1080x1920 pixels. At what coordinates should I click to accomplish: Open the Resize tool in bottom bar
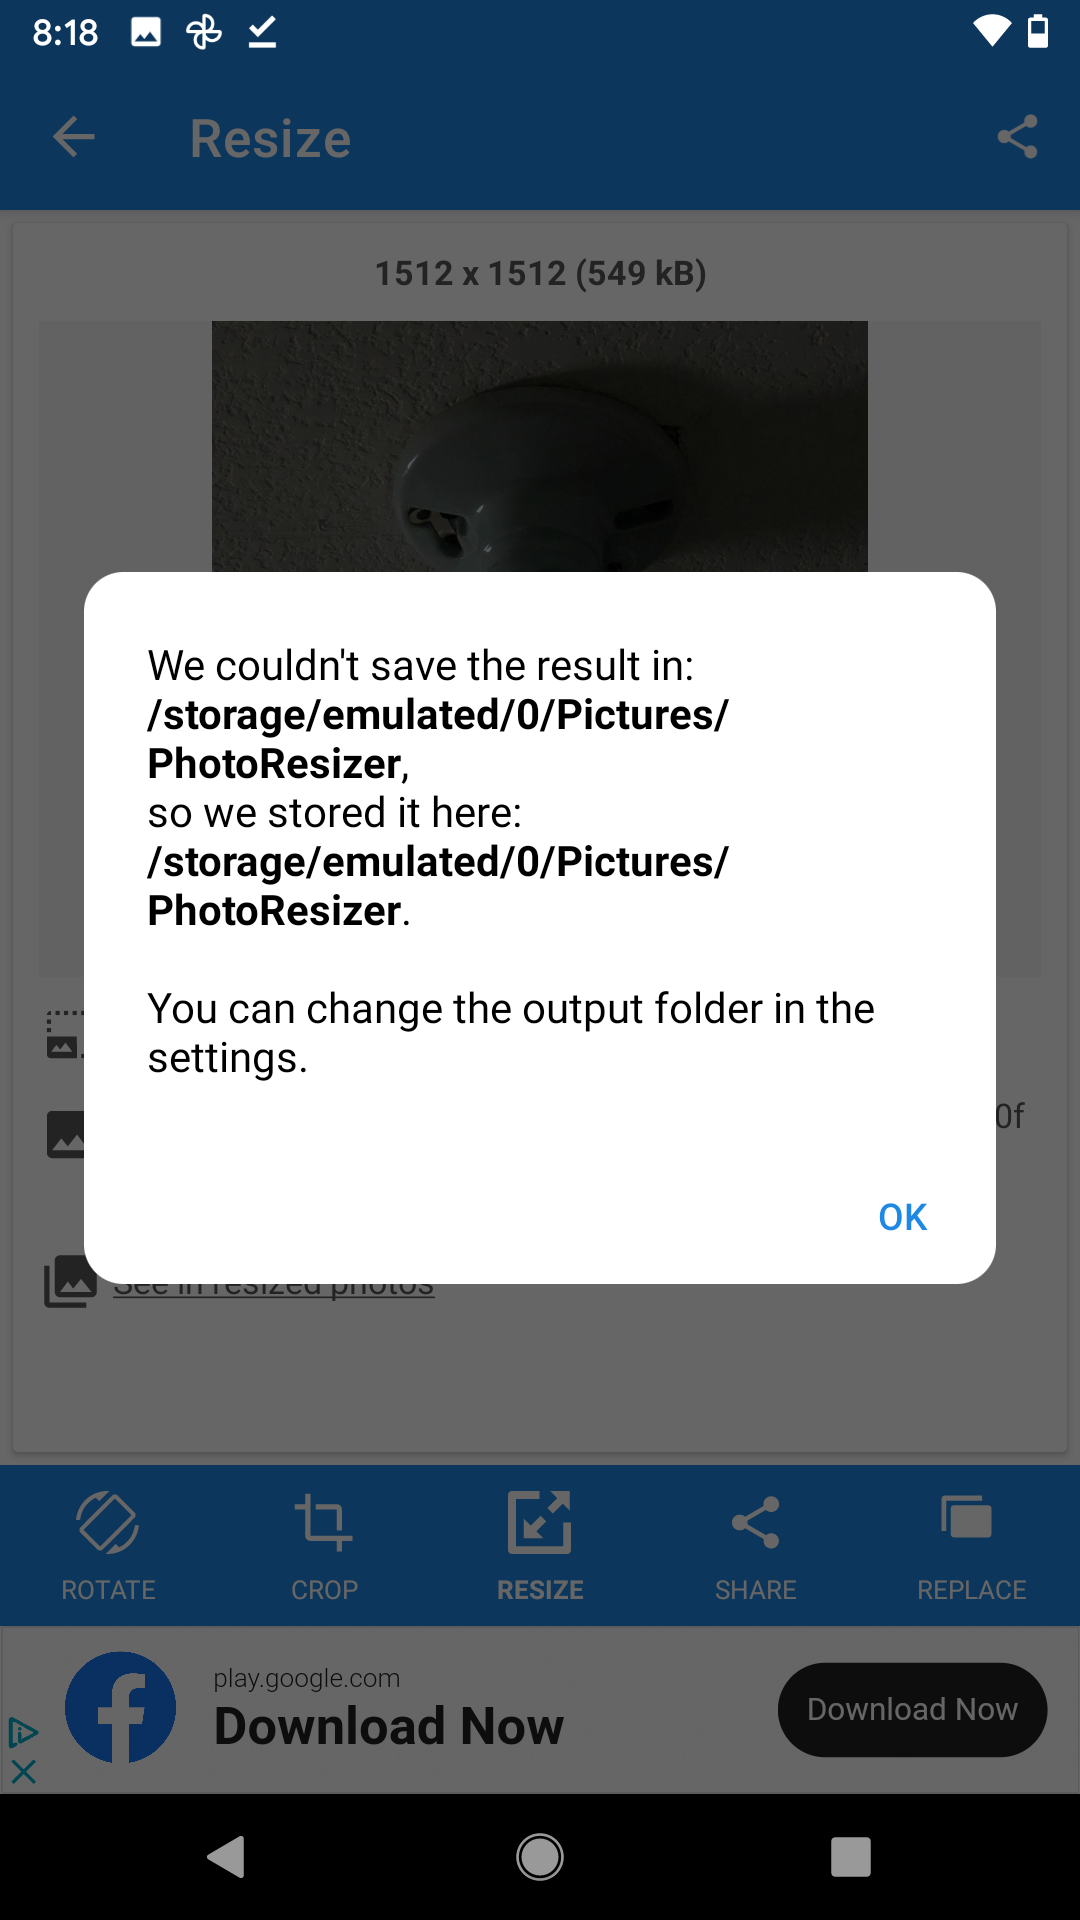(x=540, y=1545)
